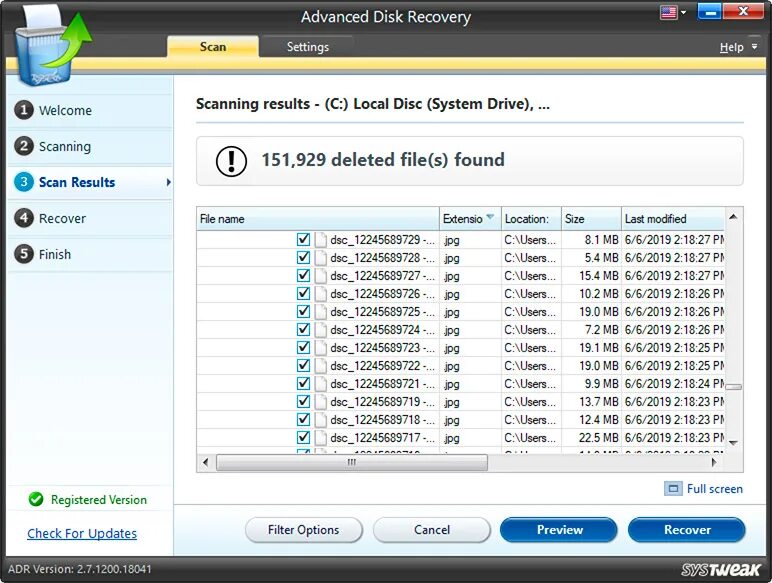Screen dimensions: 772x583
Task: Open the language dropdown arrow beside the flag
Action: point(683,13)
